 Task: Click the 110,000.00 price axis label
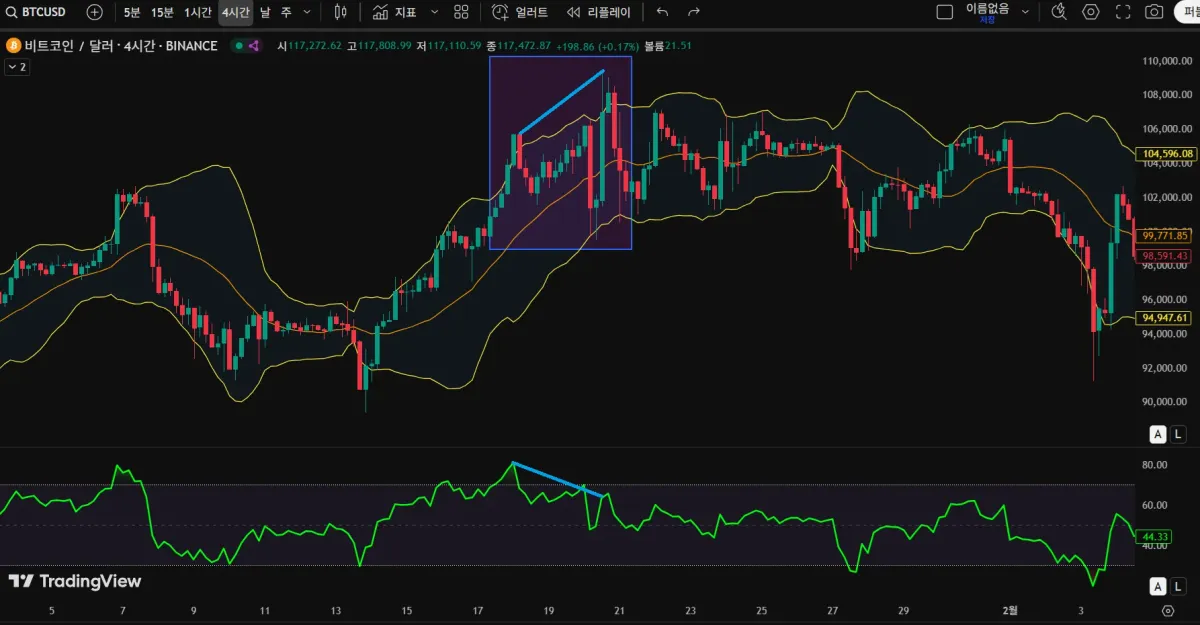coord(1166,61)
